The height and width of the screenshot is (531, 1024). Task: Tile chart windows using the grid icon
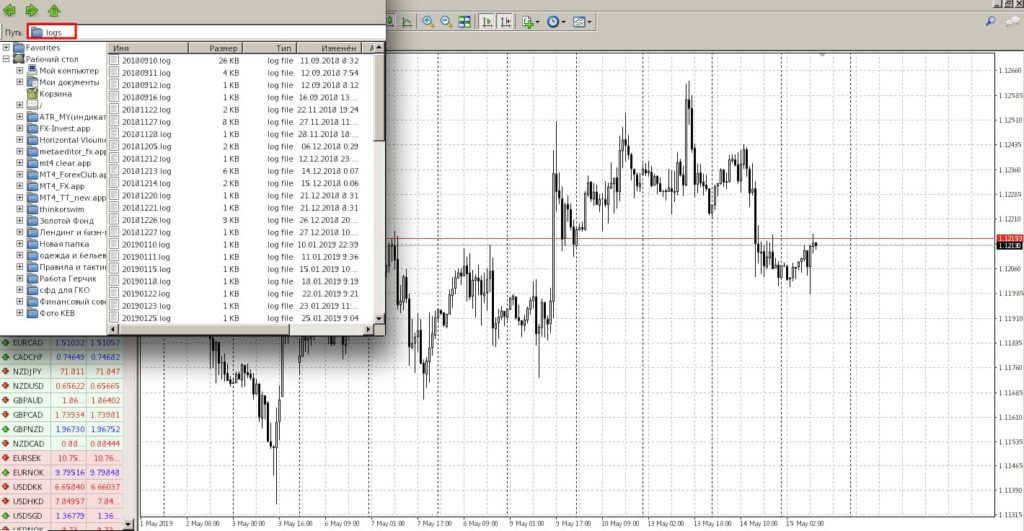pyautogui.click(x=465, y=21)
